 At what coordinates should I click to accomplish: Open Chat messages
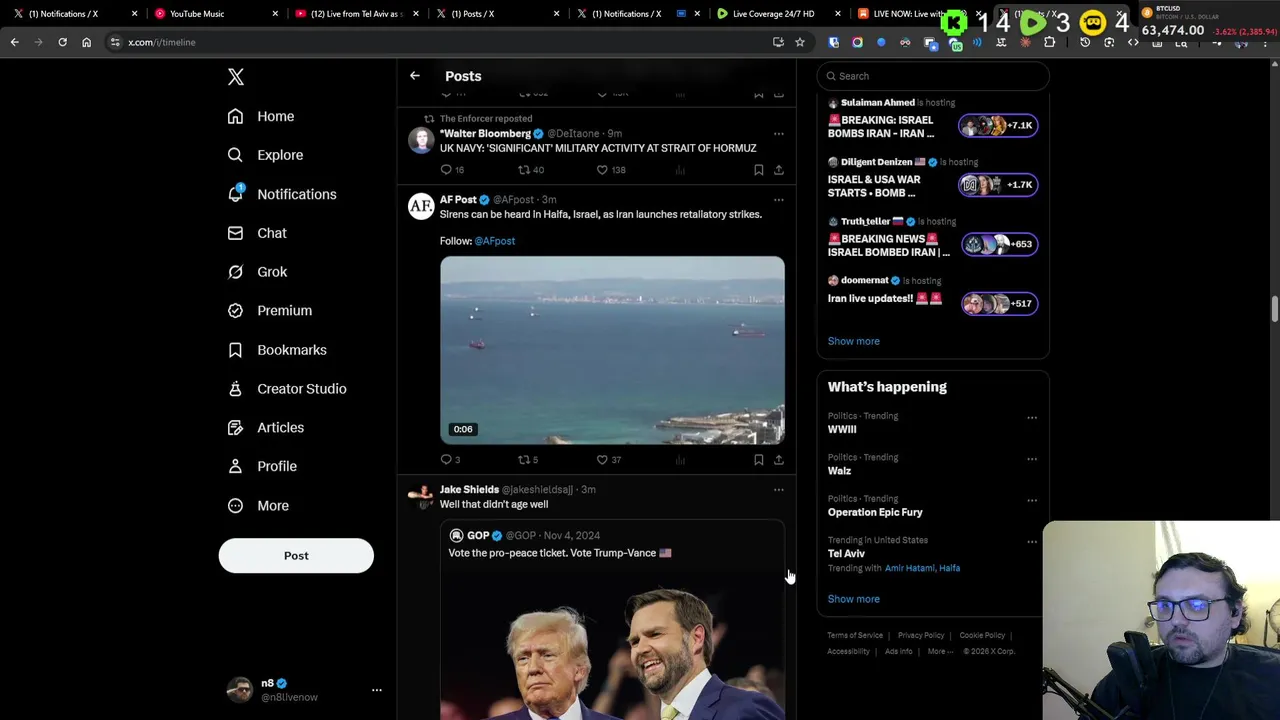(x=257, y=233)
